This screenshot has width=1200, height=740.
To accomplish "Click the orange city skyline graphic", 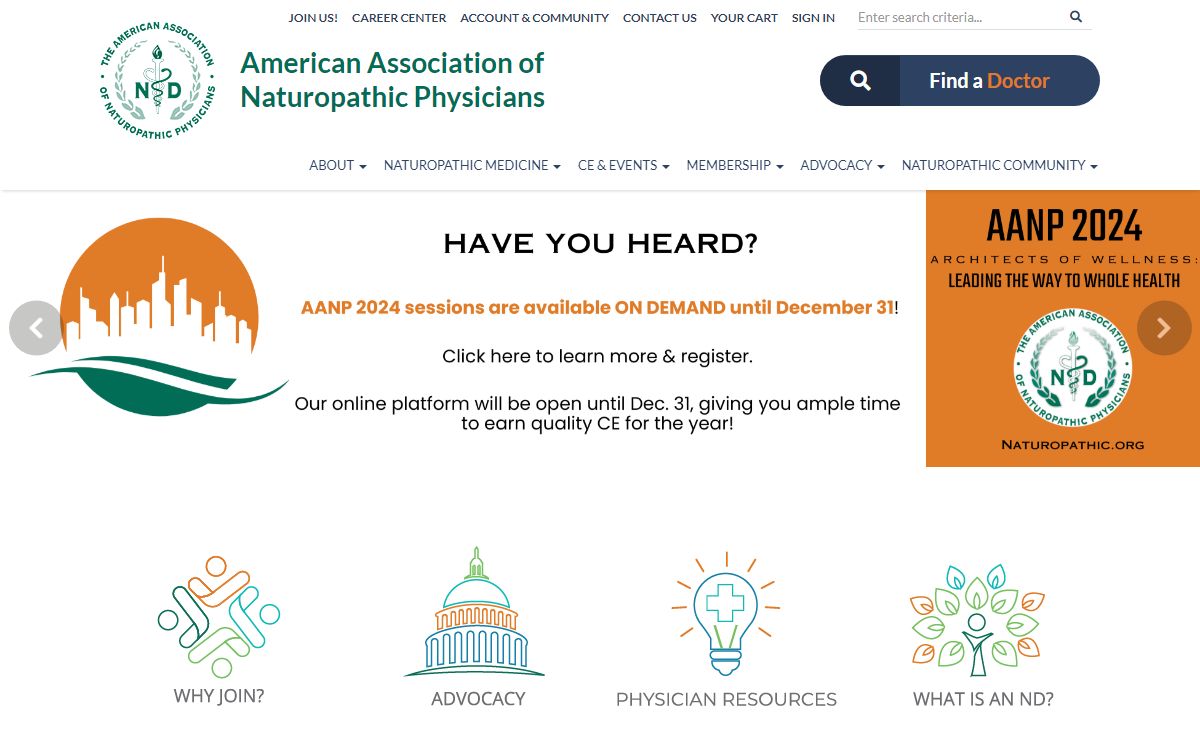I will (159, 317).
